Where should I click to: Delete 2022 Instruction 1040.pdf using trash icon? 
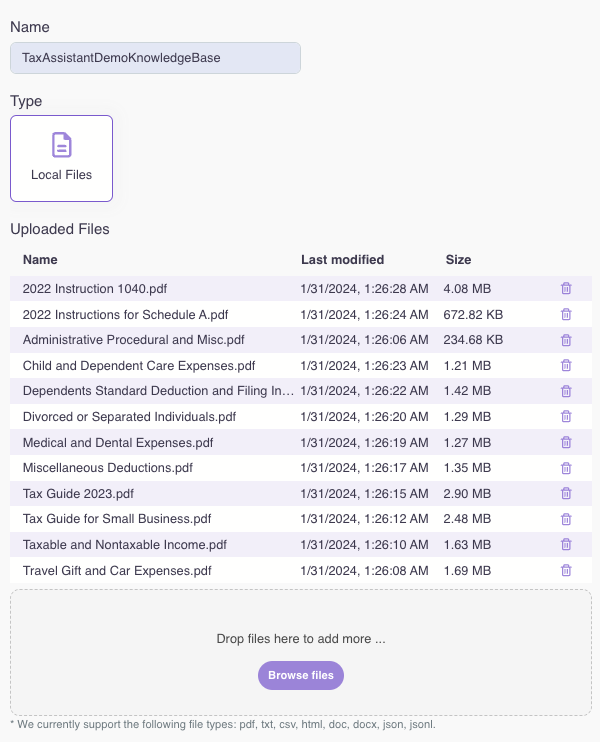click(566, 289)
